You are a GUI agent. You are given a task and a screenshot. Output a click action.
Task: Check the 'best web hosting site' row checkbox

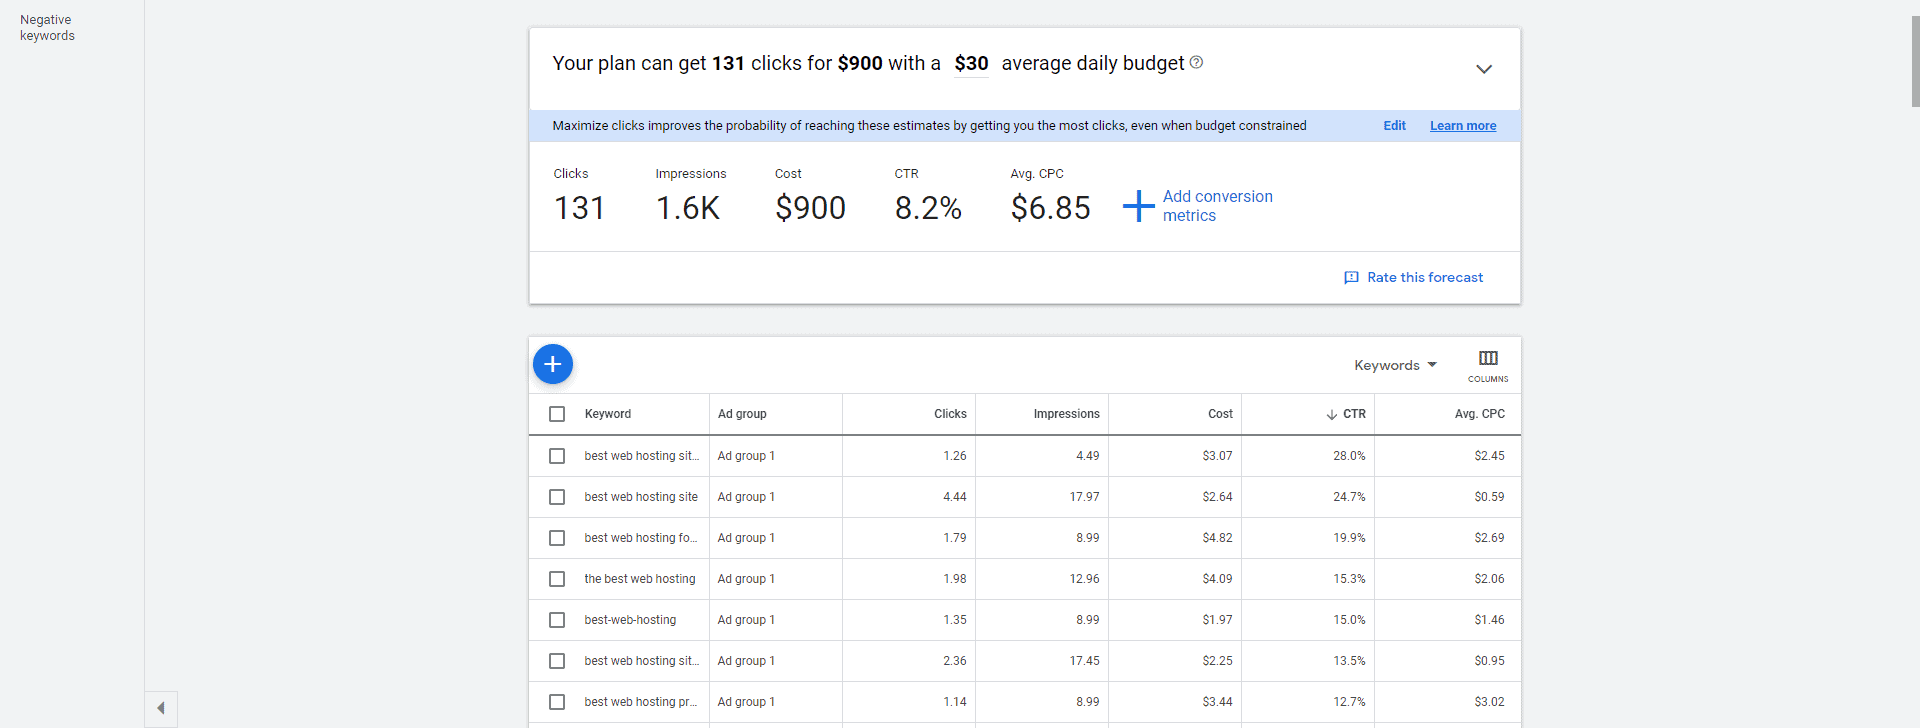point(557,497)
